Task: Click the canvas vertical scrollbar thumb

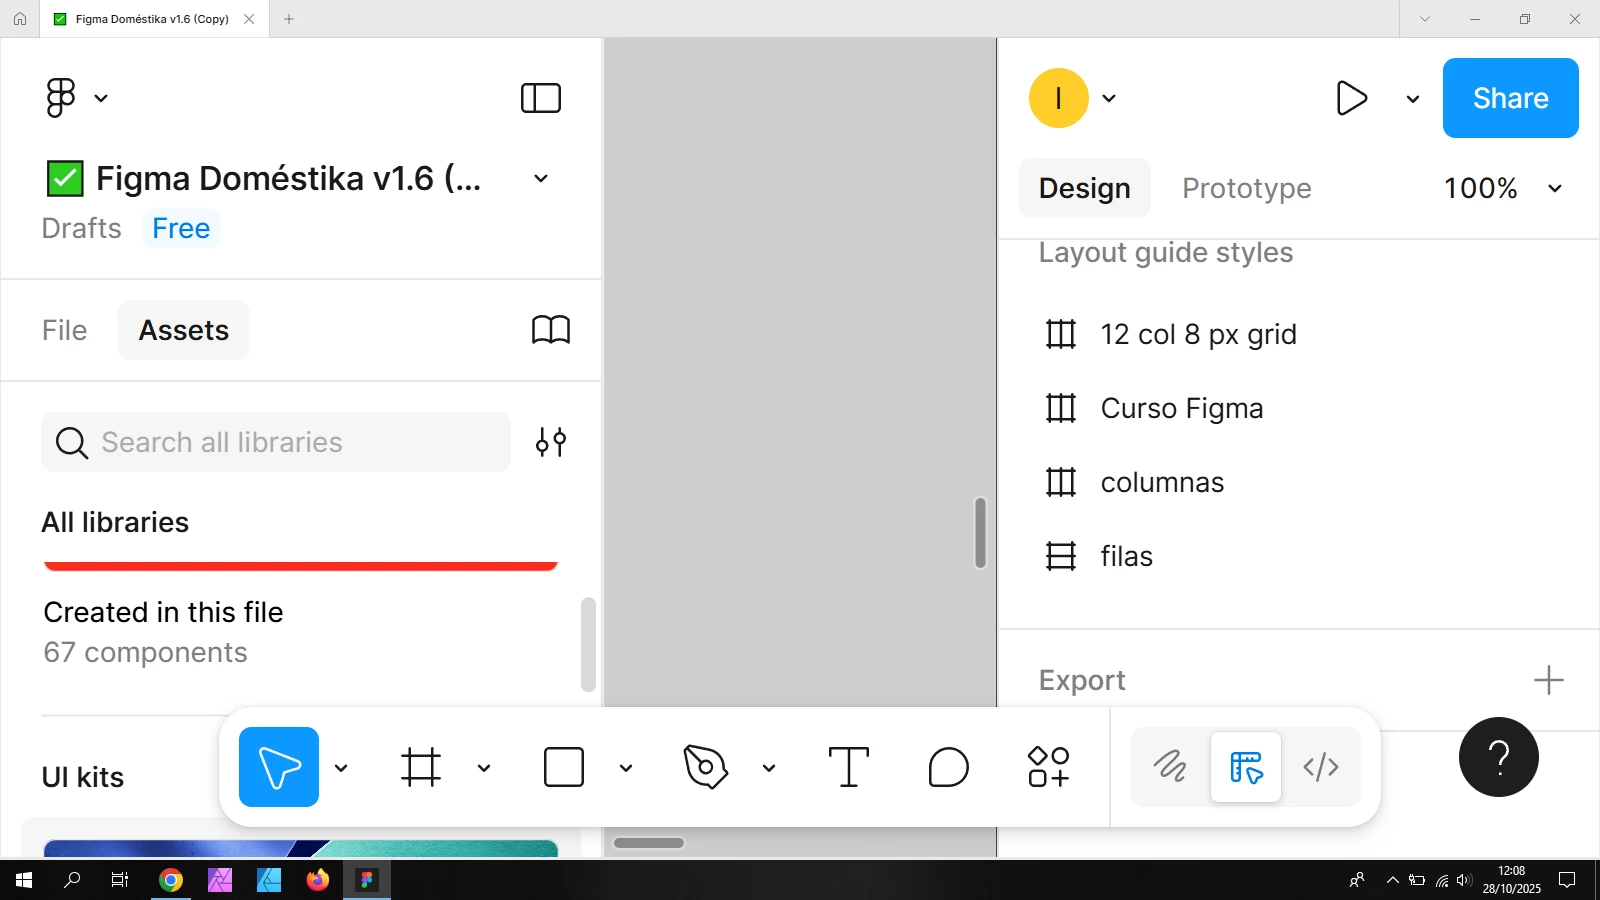Action: (980, 533)
